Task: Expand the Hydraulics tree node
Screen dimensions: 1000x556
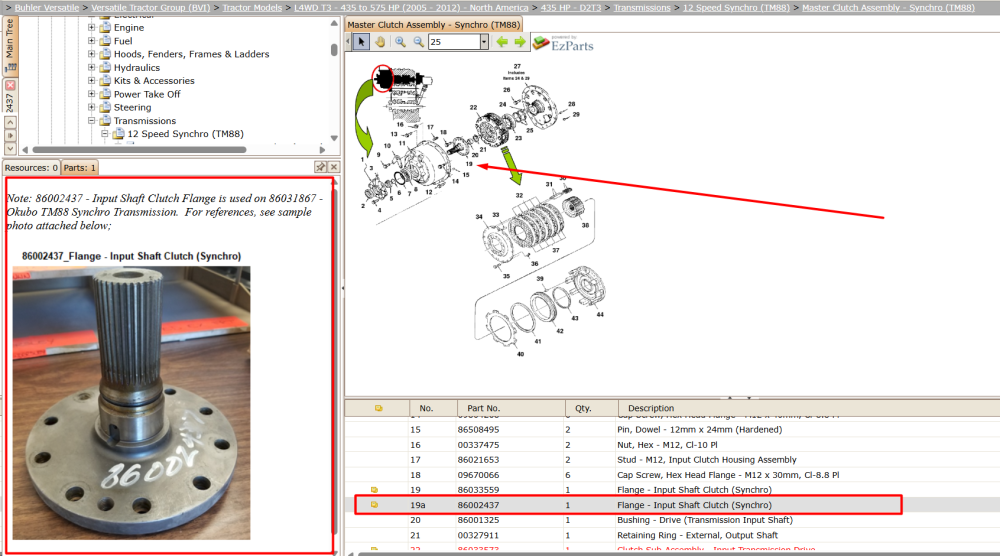Action: pos(91,68)
